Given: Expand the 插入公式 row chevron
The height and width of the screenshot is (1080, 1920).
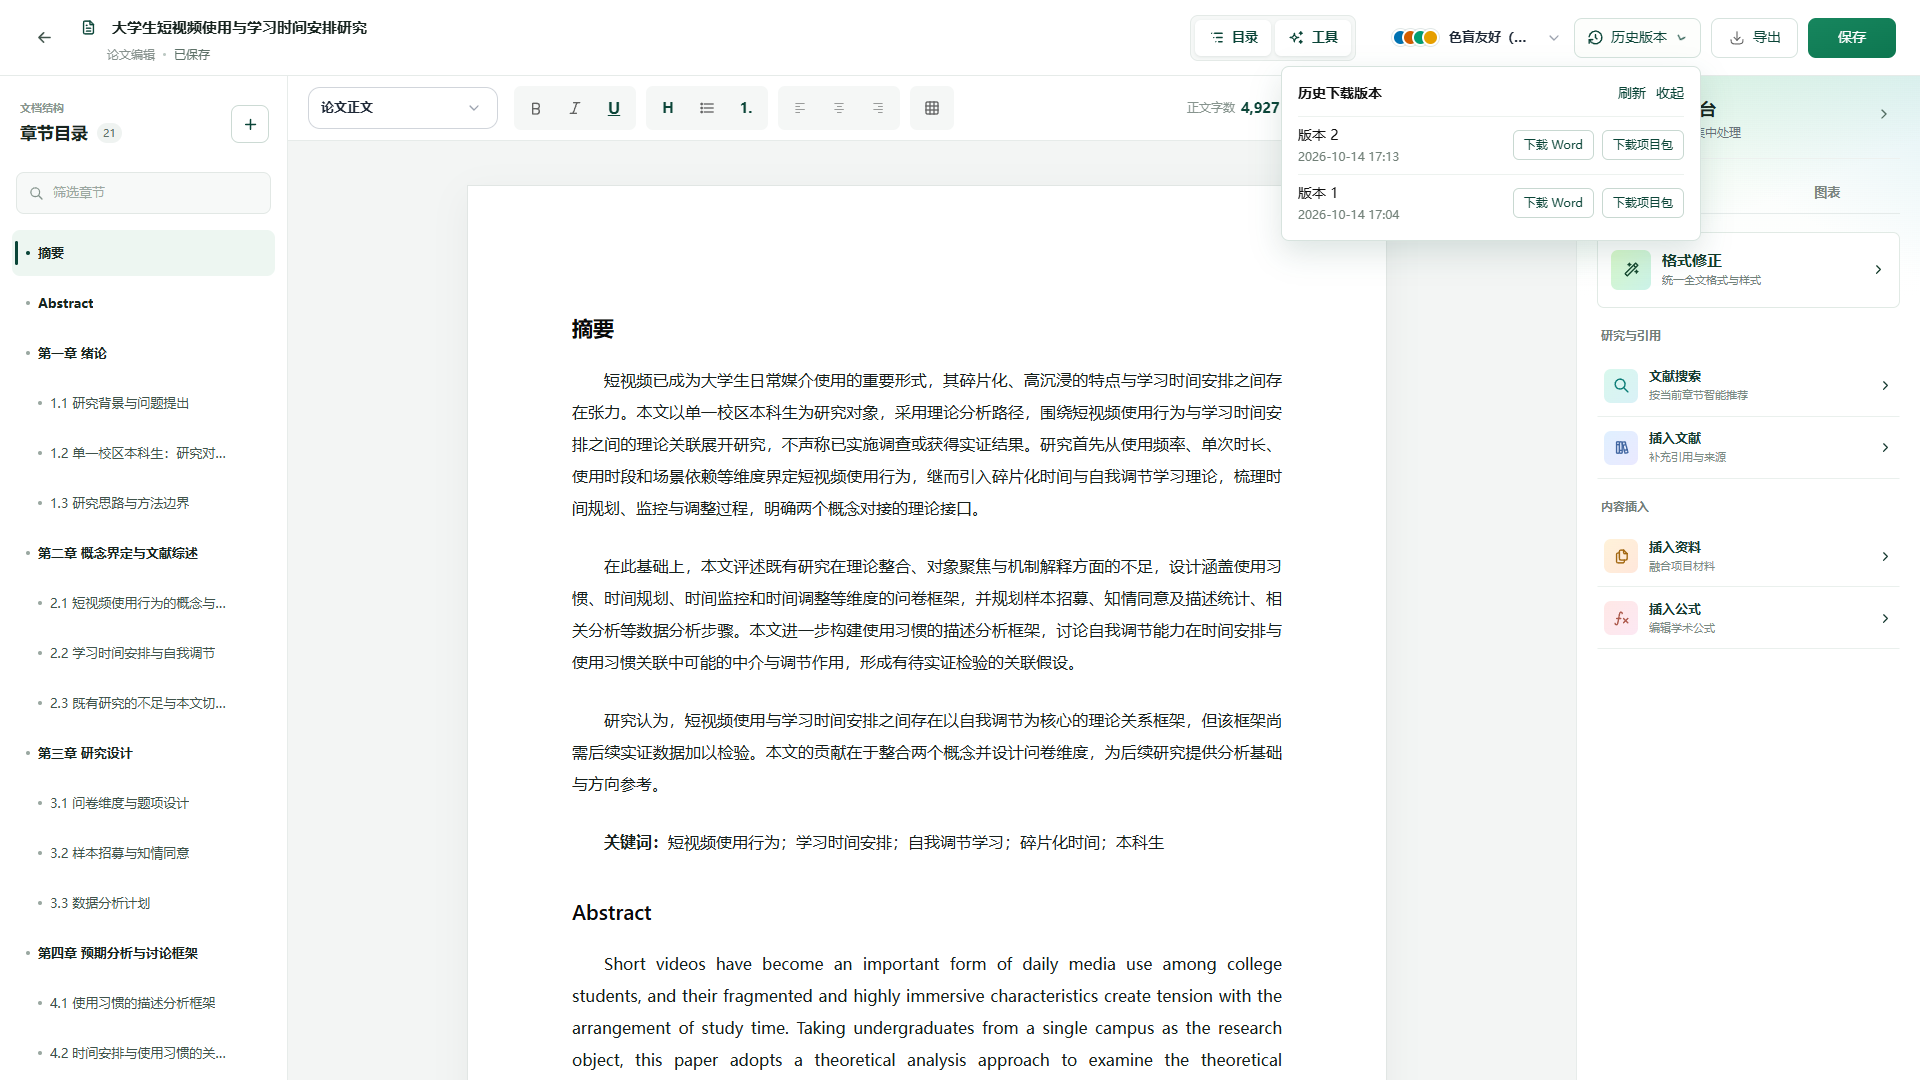Looking at the screenshot, I should (x=1885, y=618).
